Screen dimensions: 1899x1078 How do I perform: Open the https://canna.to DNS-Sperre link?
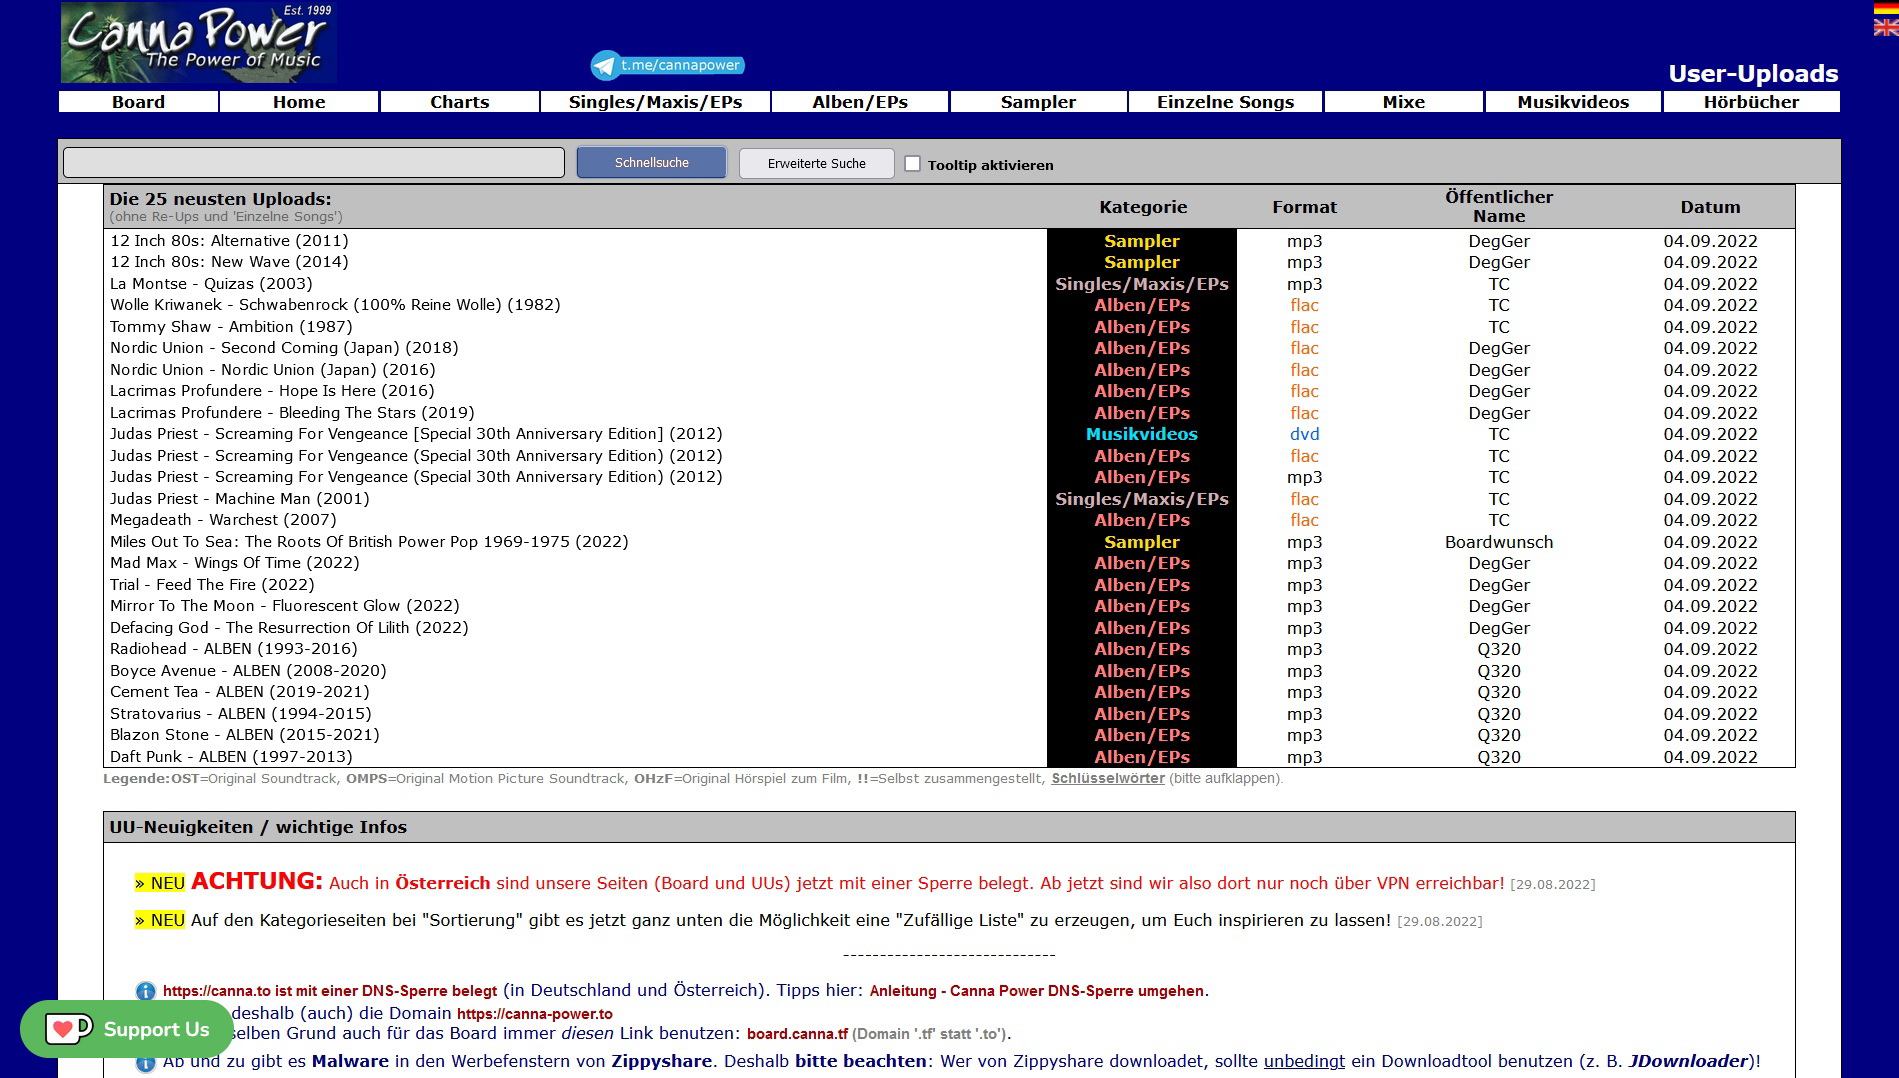click(330, 991)
